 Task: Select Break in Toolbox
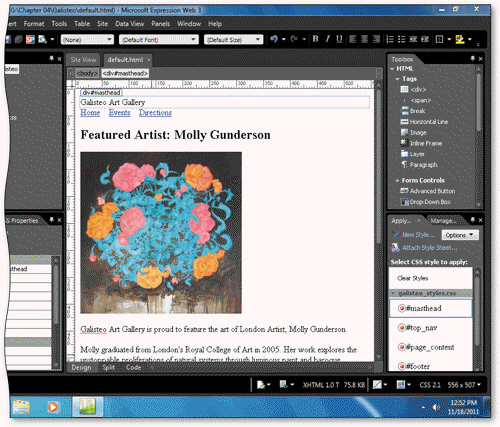[x=413, y=111]
